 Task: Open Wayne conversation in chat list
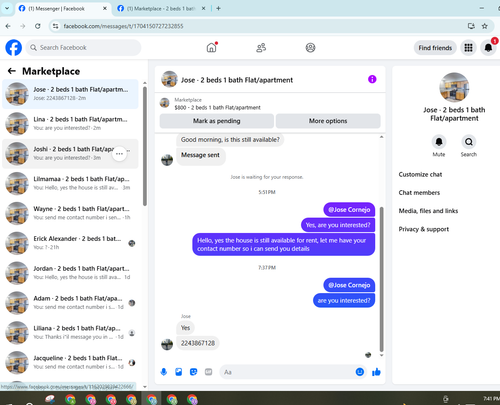pos(70,213)
